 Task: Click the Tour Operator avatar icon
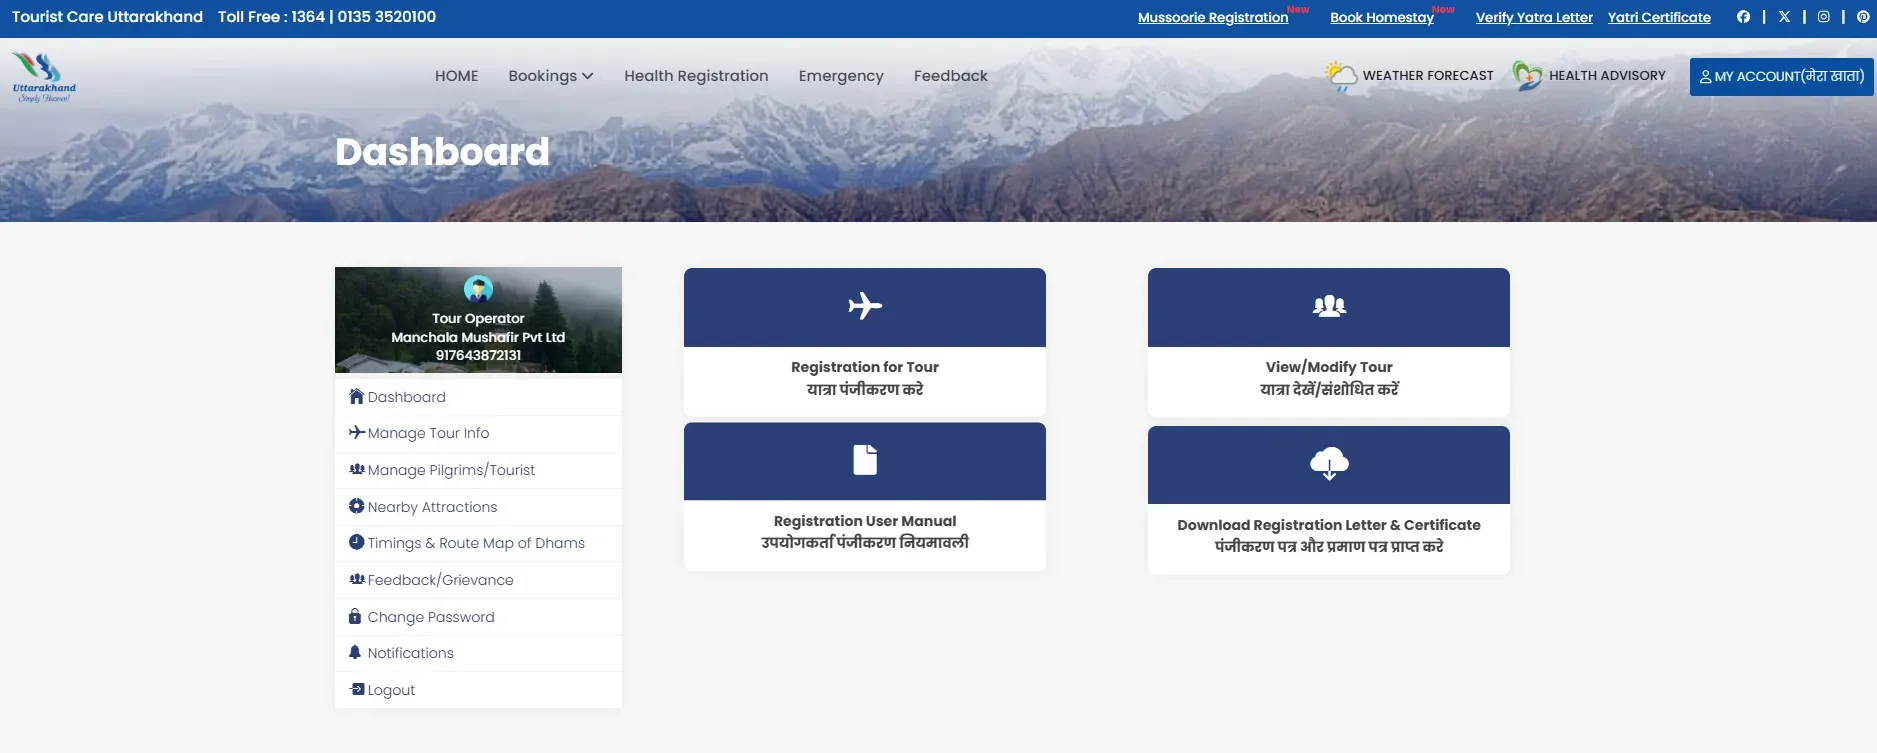pos(478,289)
